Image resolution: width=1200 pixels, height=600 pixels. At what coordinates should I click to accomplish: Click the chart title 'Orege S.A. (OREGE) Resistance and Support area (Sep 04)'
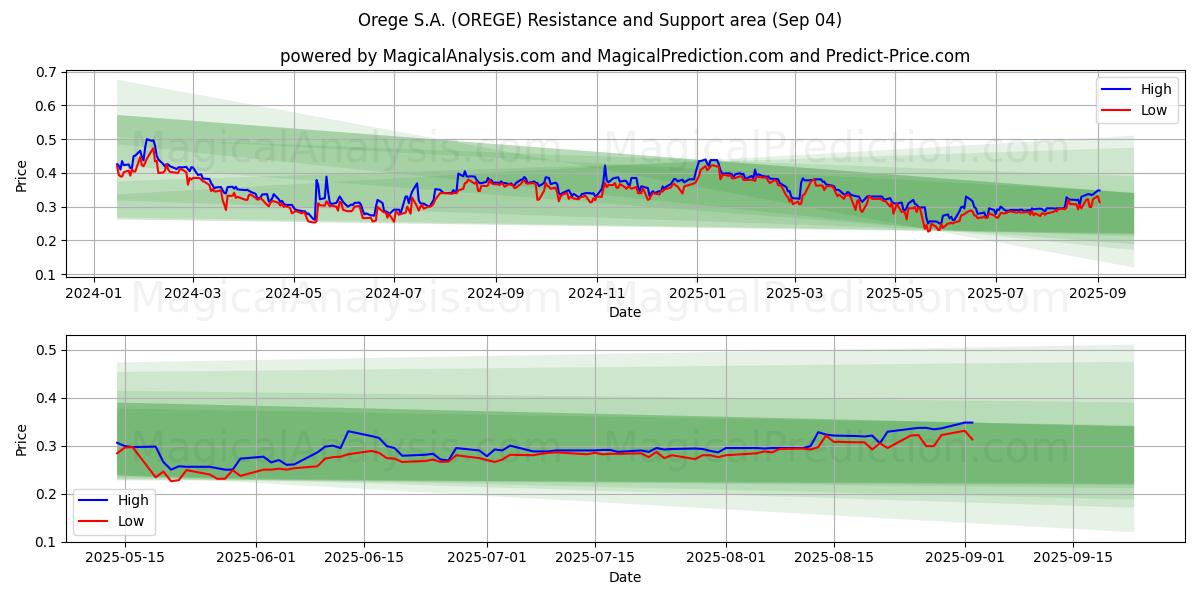[600, 20]
